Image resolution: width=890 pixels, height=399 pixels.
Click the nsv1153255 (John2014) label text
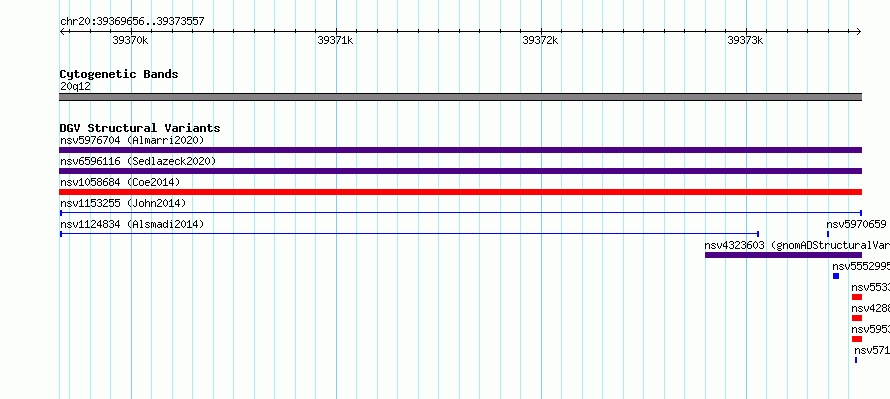[x=123, y=203]
